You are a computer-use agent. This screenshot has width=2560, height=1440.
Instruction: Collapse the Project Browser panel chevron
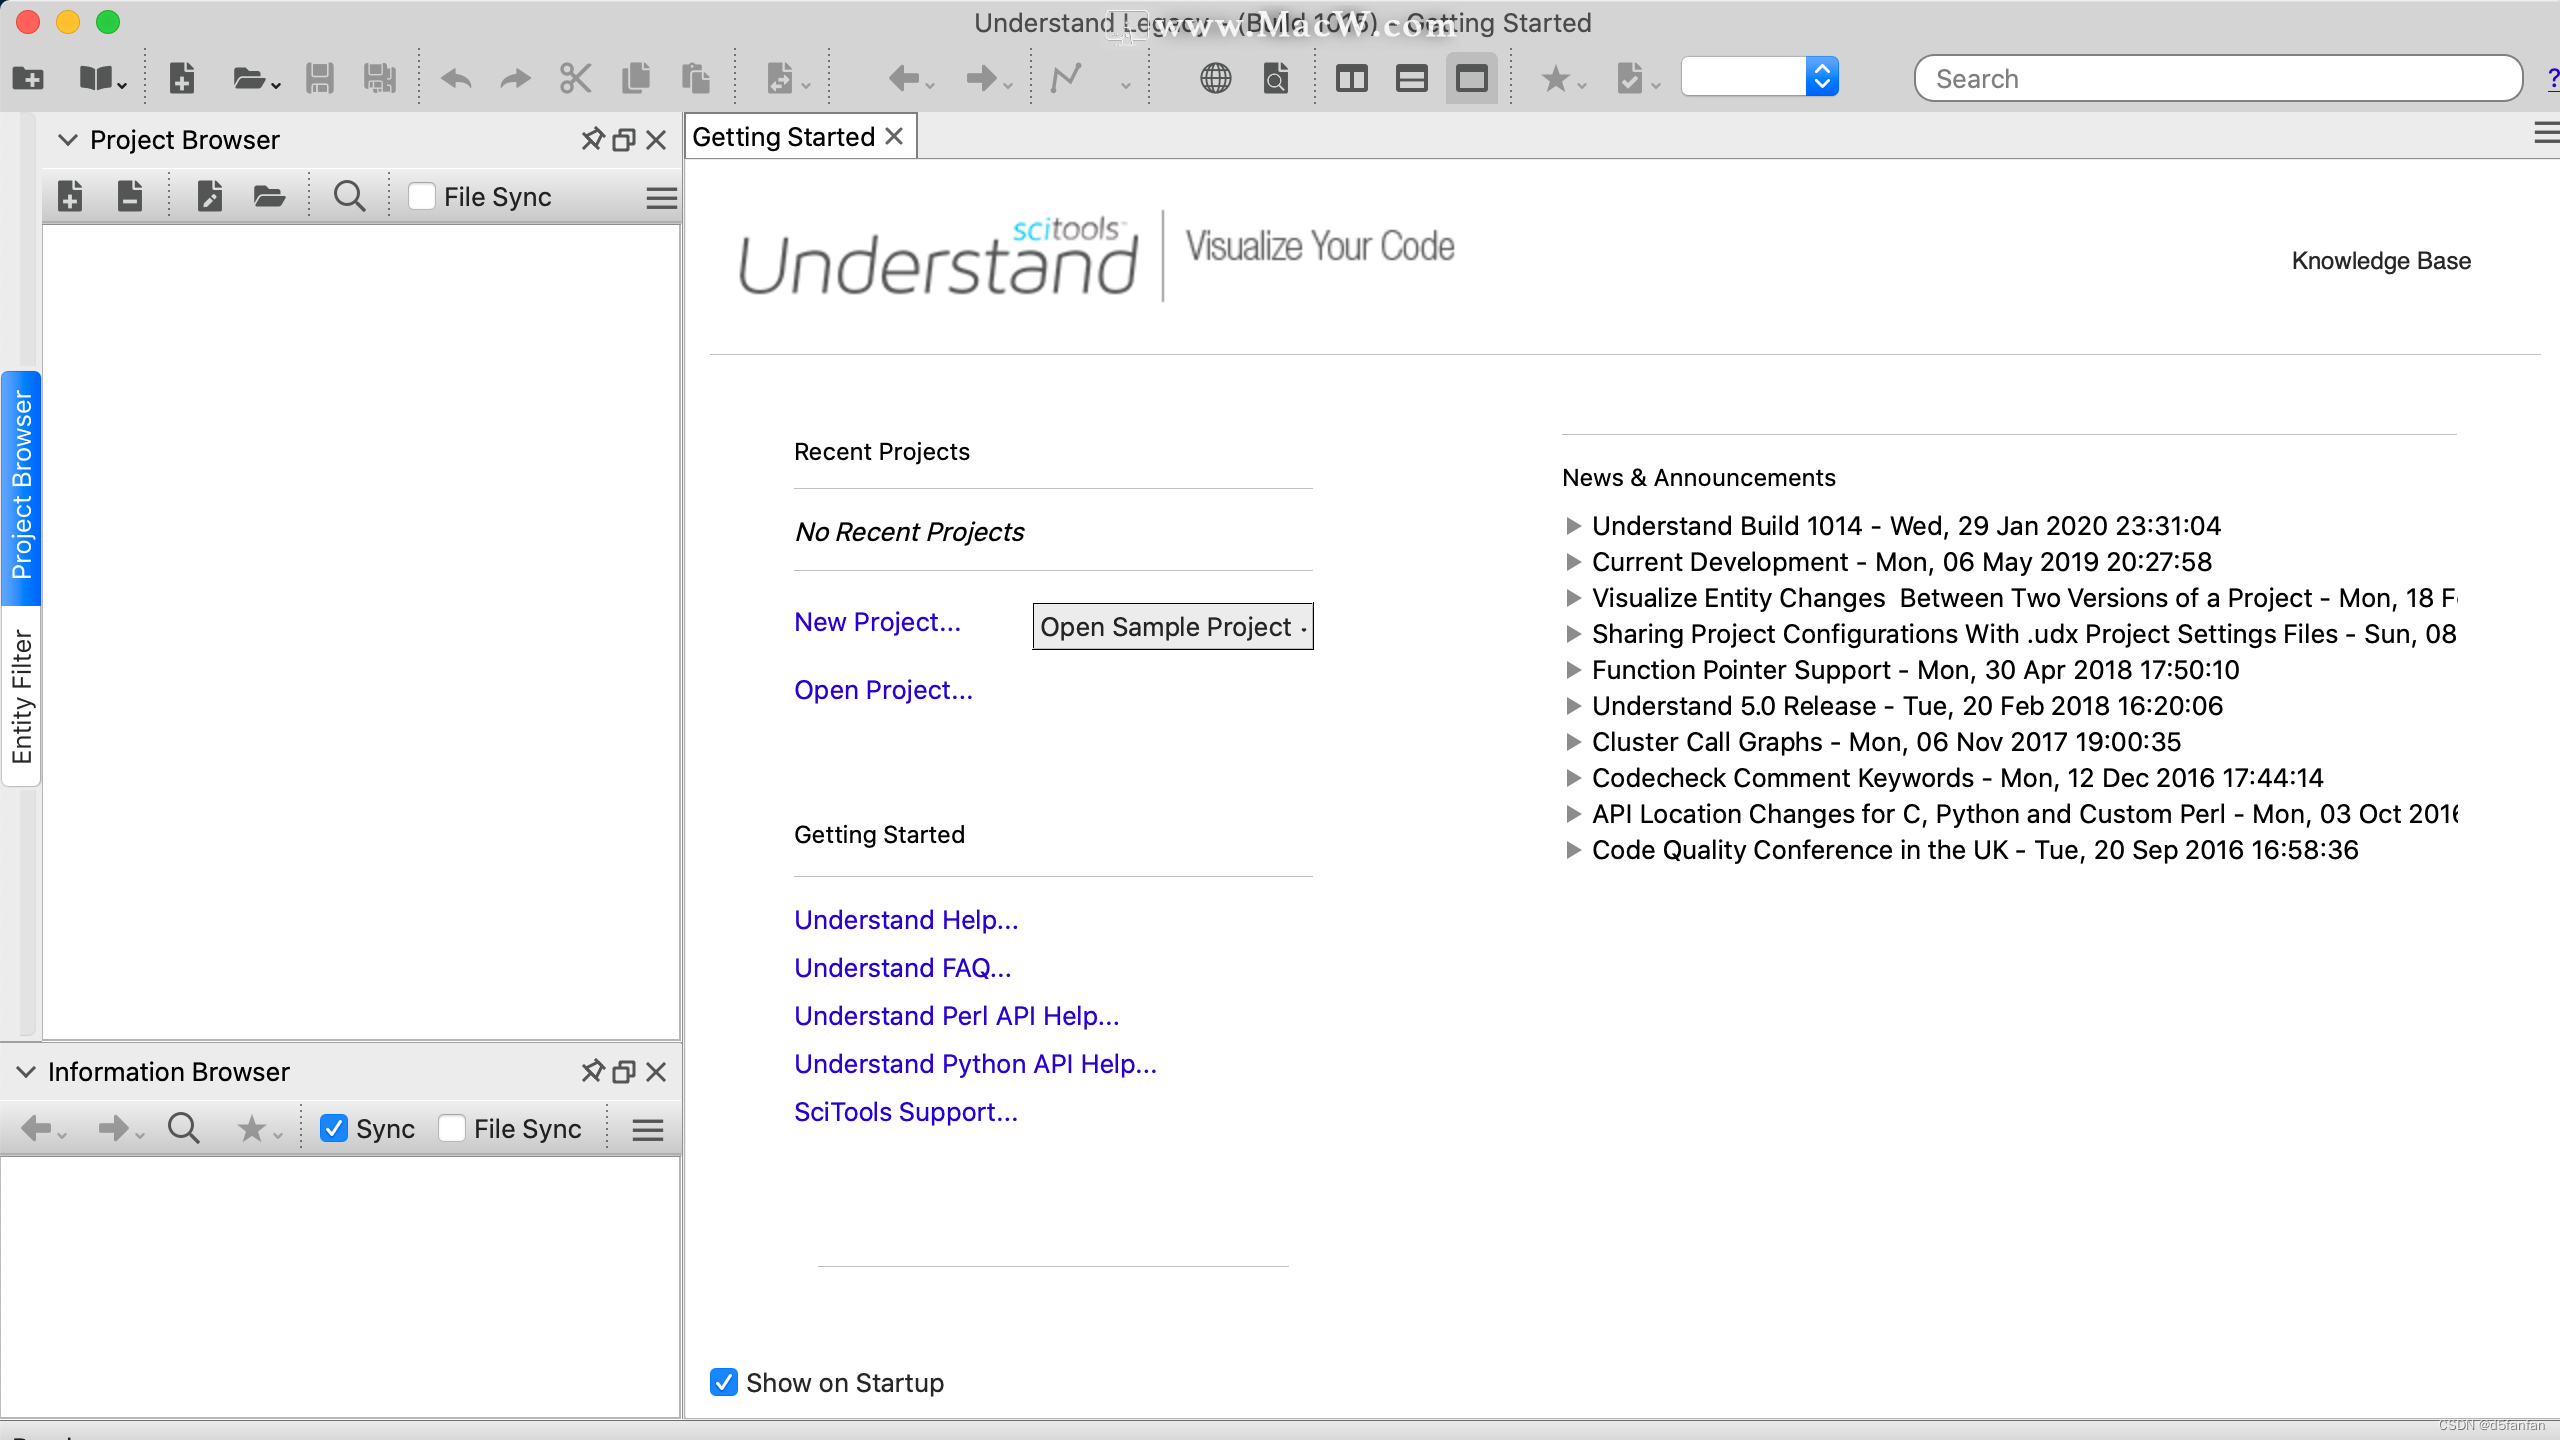(68, 140)
